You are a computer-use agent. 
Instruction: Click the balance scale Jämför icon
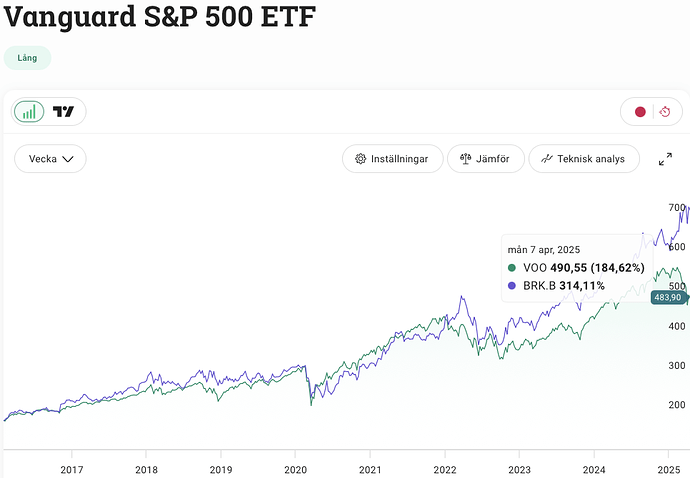[466, 159]
